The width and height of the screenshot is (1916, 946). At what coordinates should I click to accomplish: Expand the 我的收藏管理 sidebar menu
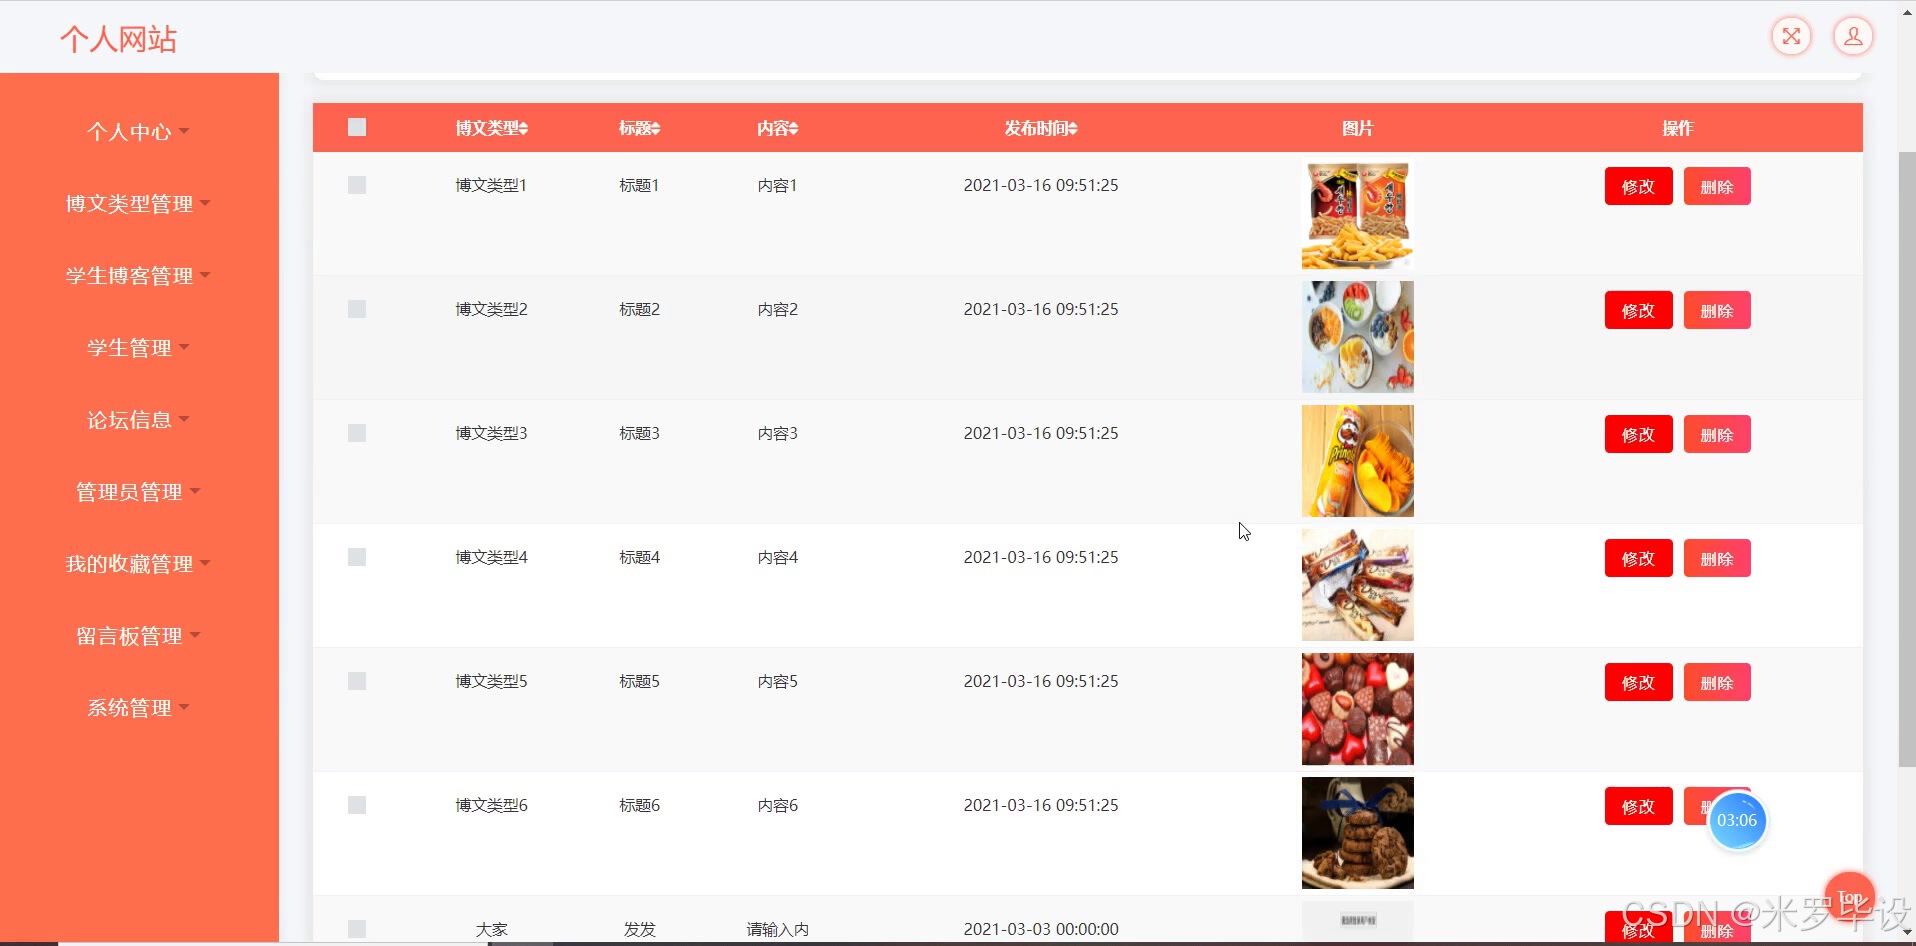coord(139,564)
